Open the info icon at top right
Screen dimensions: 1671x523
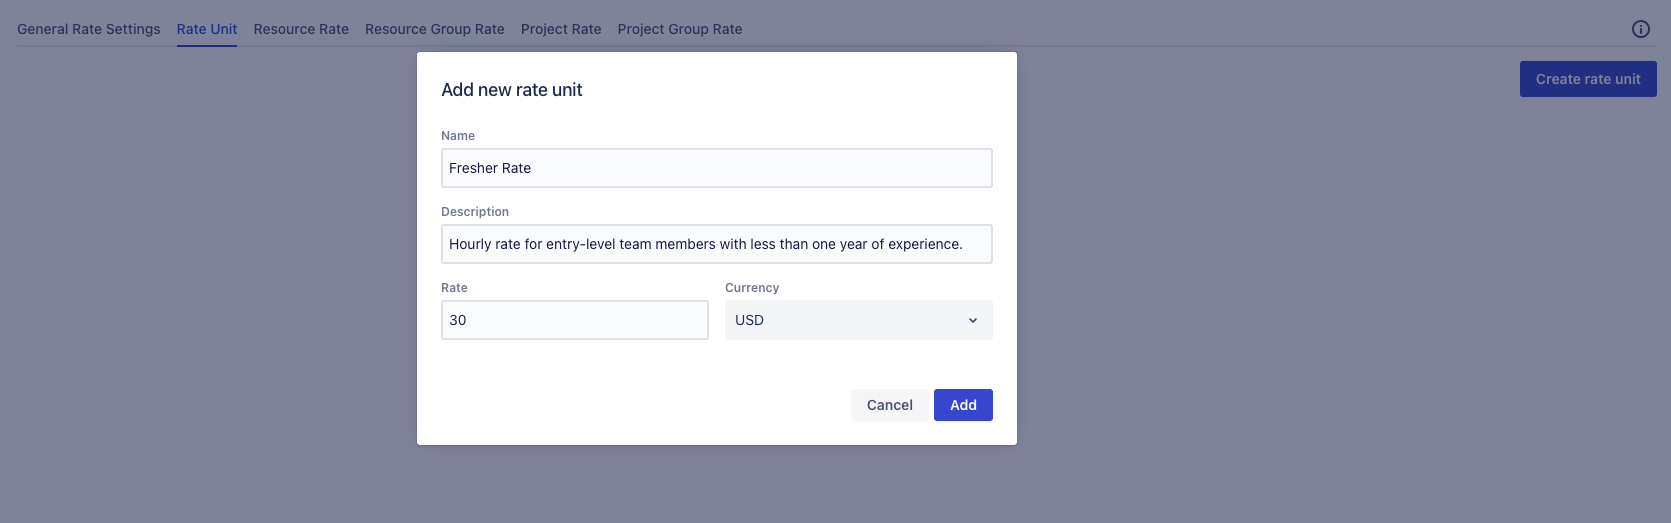(x=1640, y=29)
